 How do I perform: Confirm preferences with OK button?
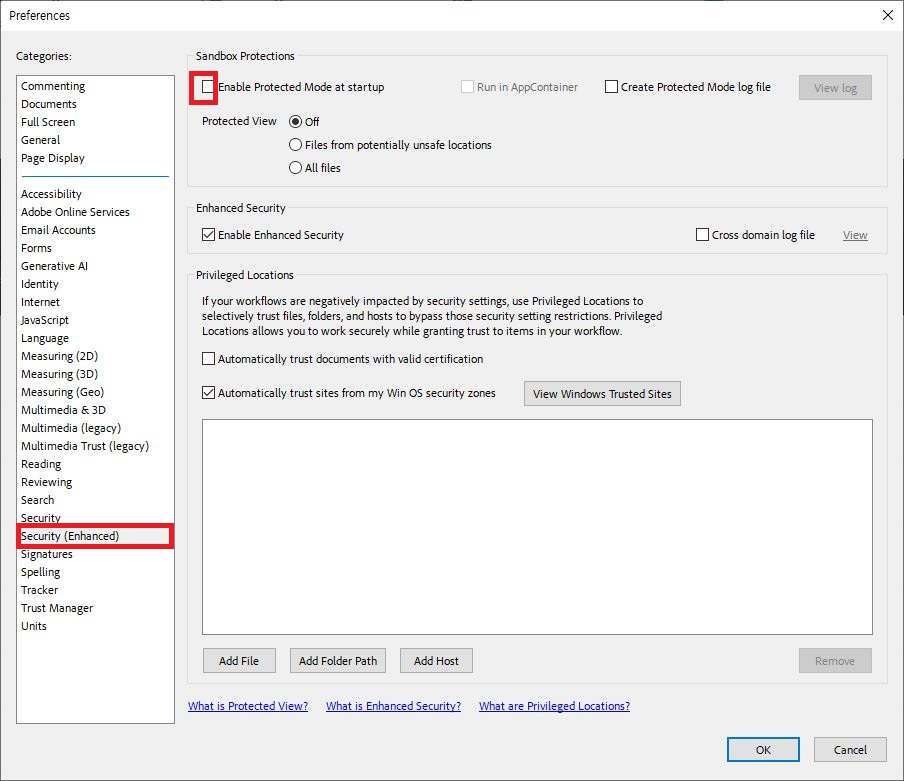click(x=763, y=749)
